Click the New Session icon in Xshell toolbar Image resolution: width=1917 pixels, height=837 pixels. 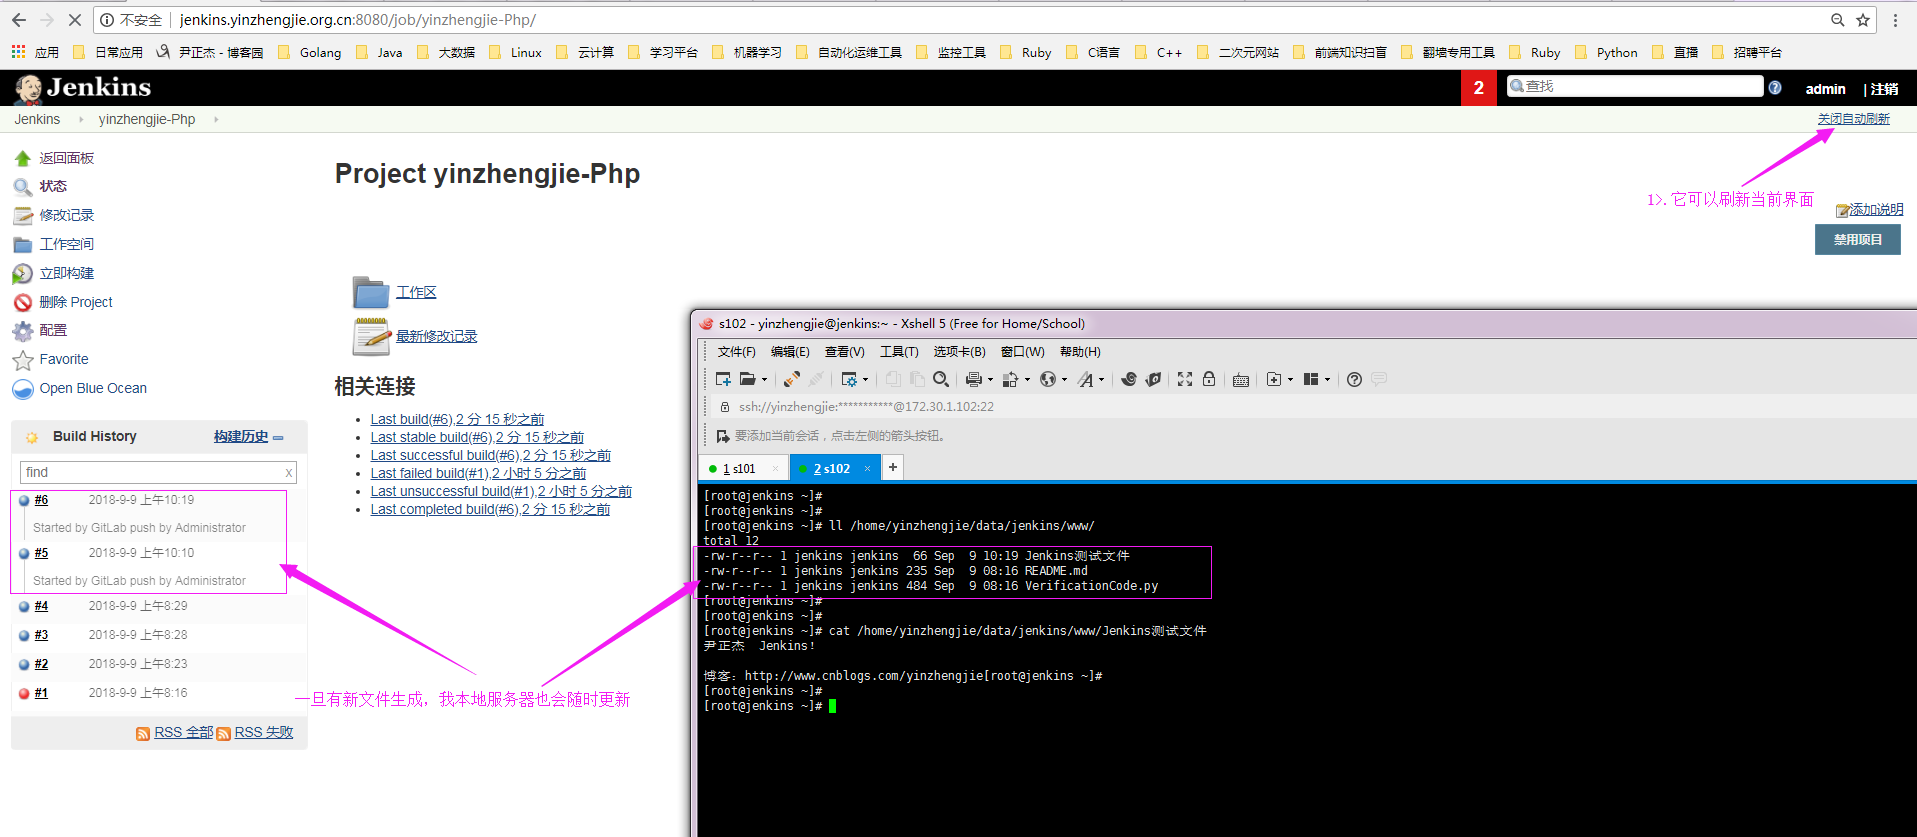pyautogui.click(x=723, y=379)
